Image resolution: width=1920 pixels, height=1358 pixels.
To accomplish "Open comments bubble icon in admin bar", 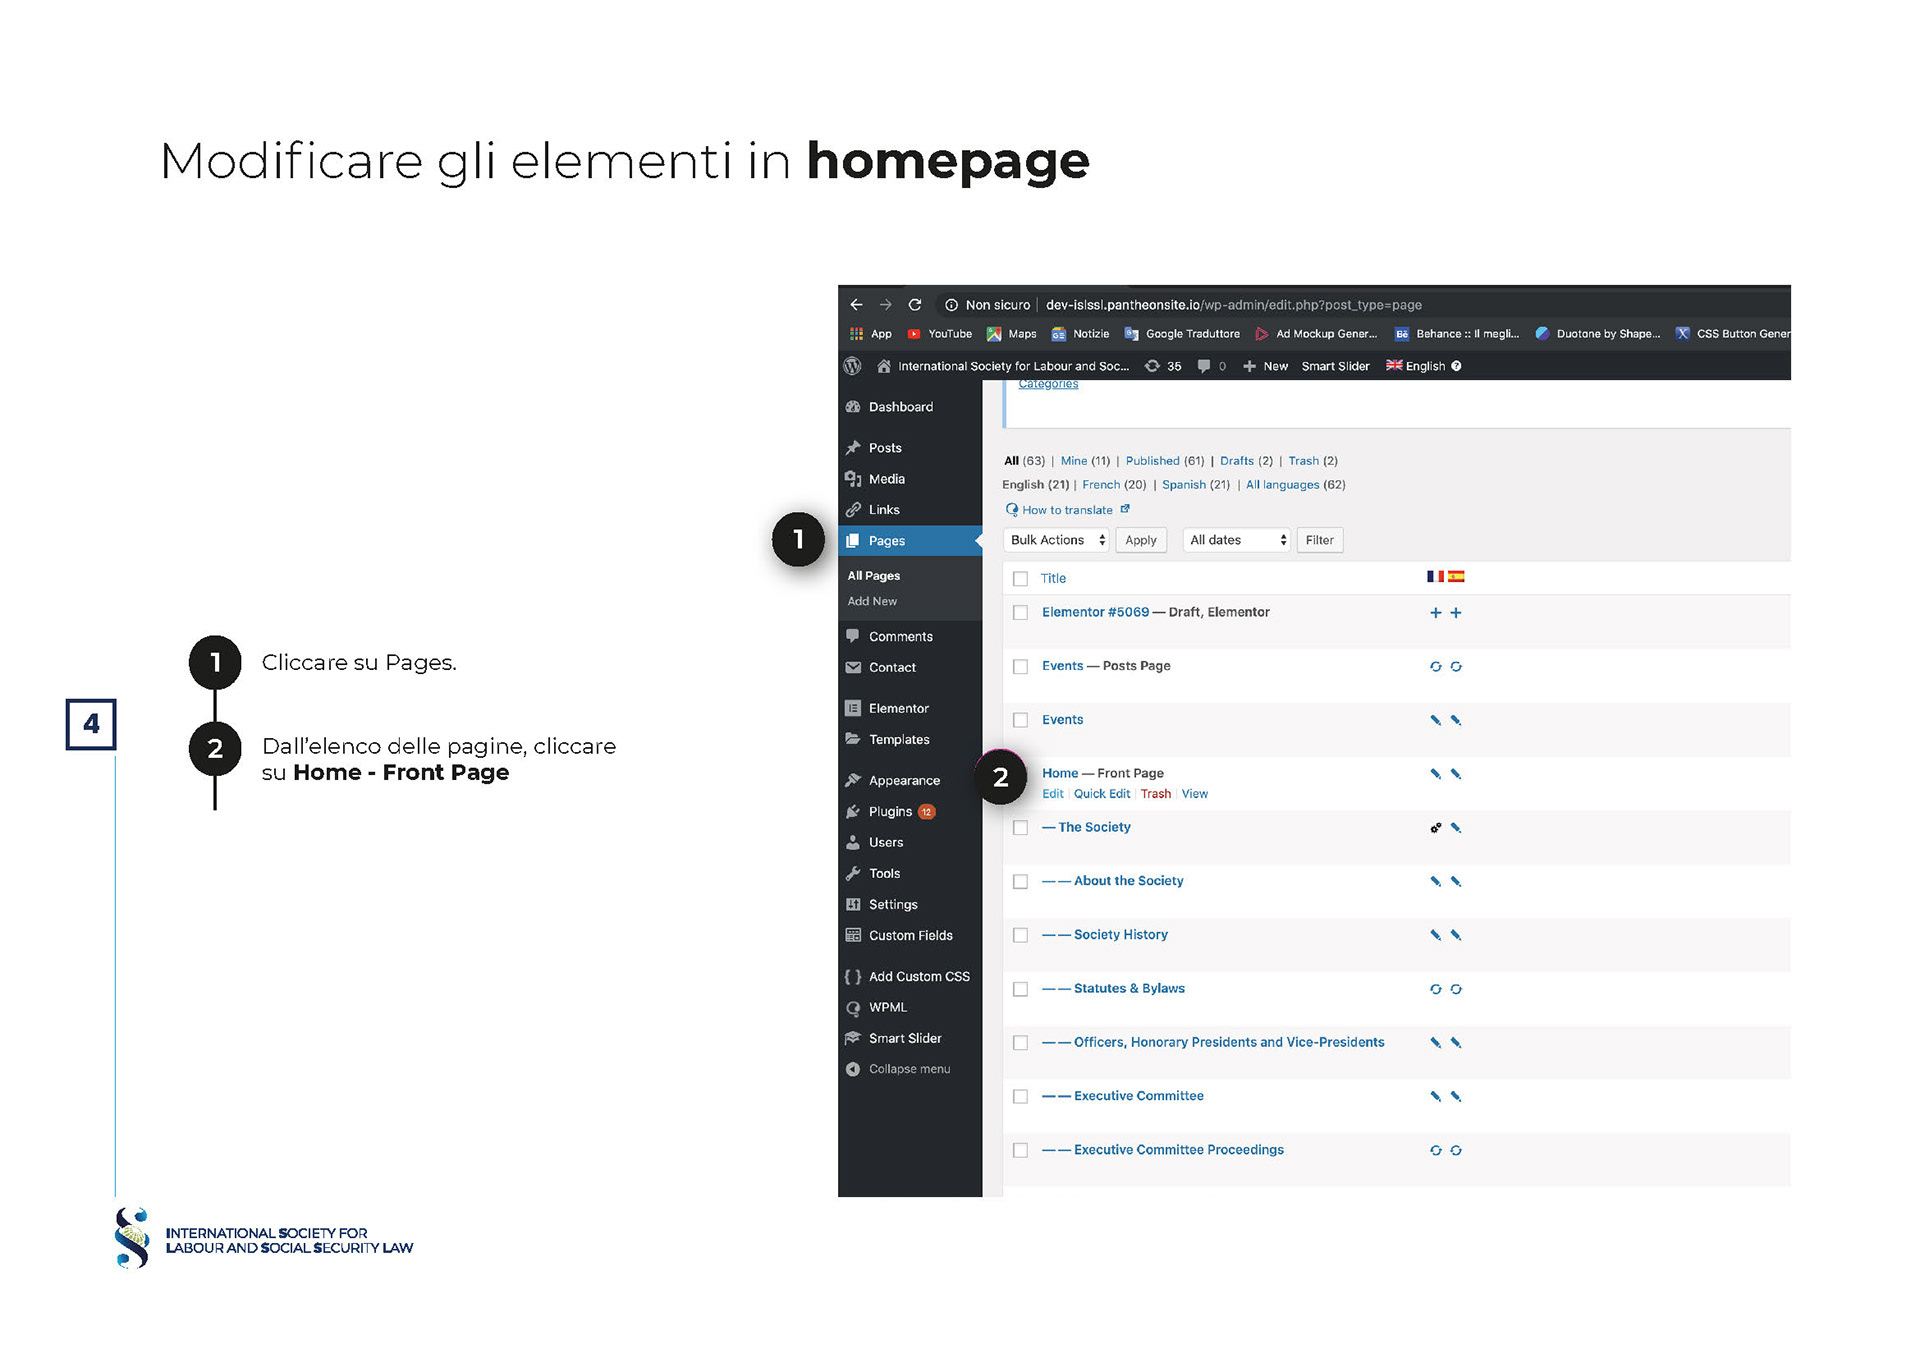I will pos(1204,366).
